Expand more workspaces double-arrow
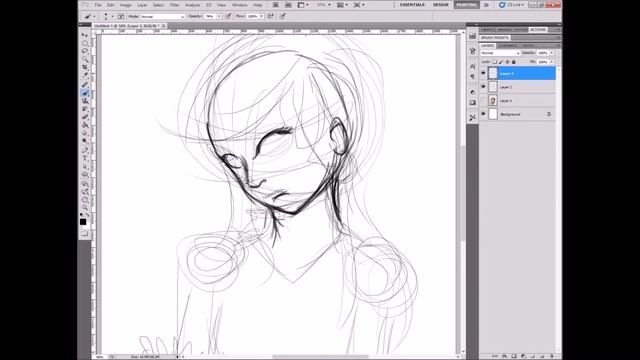Screen dimensions: 640x360 [x=486, y=5]
